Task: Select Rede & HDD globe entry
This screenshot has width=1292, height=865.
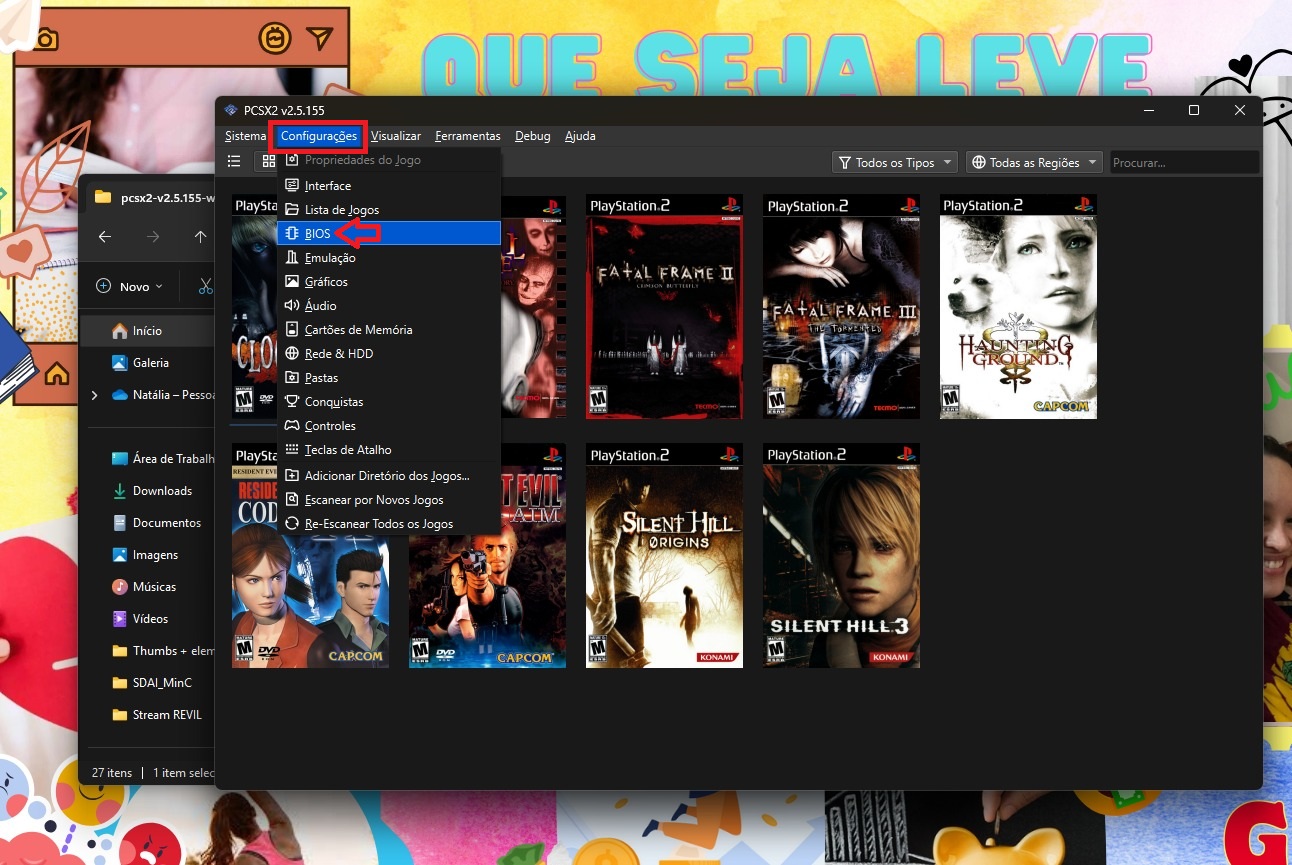Action: (338, 354)
